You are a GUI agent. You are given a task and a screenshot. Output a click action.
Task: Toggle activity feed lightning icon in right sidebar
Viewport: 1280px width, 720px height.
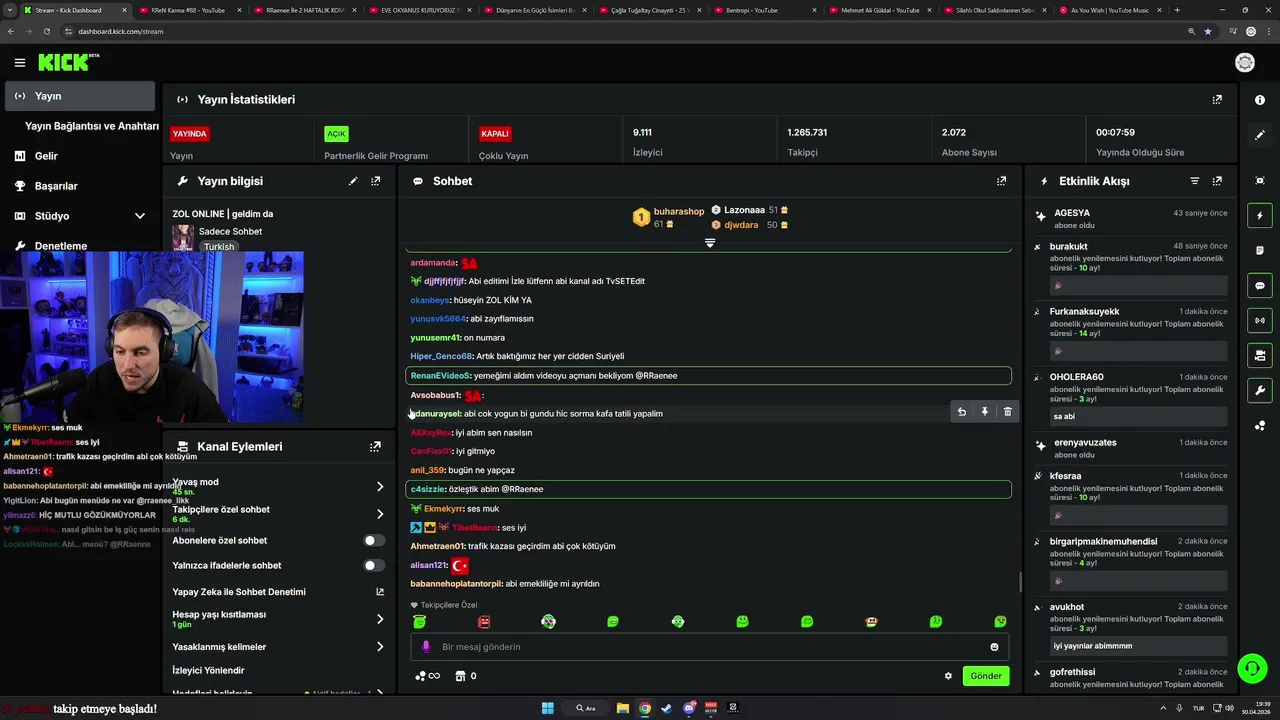(x=1260, y=216)
